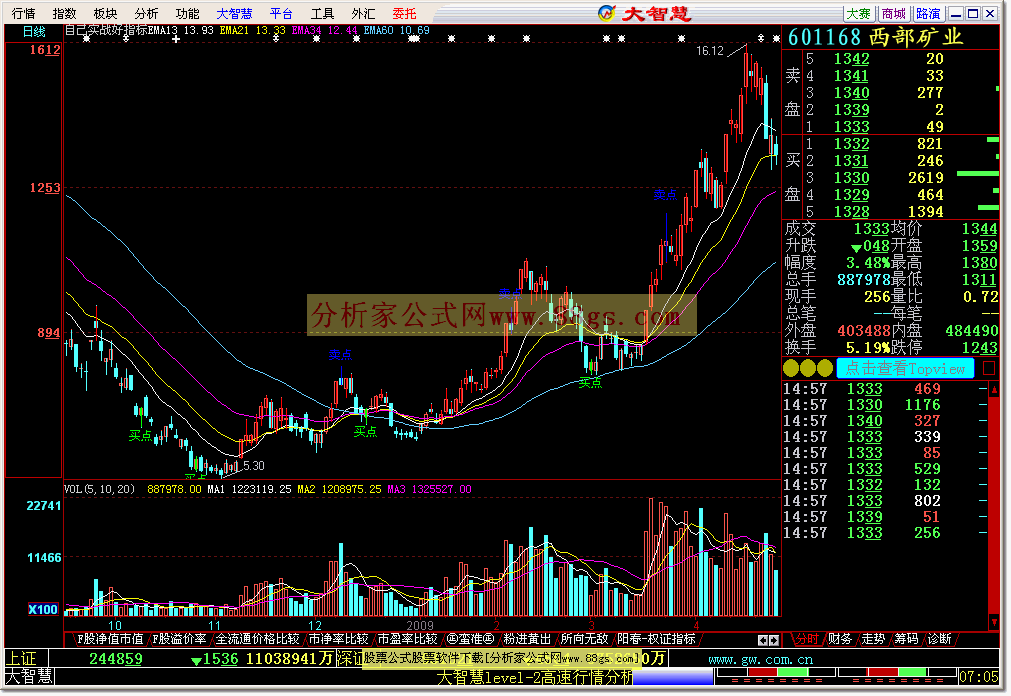Screen dimensions: 1011x696
Task: Click the 路演 button in title bar
Action: click(x=928, y=14)
